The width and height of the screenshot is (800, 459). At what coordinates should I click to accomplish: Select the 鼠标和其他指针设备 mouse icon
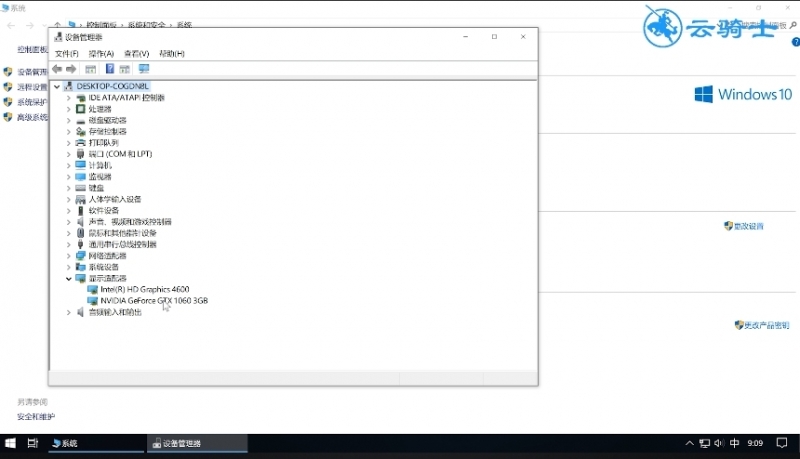pos(80,233)
